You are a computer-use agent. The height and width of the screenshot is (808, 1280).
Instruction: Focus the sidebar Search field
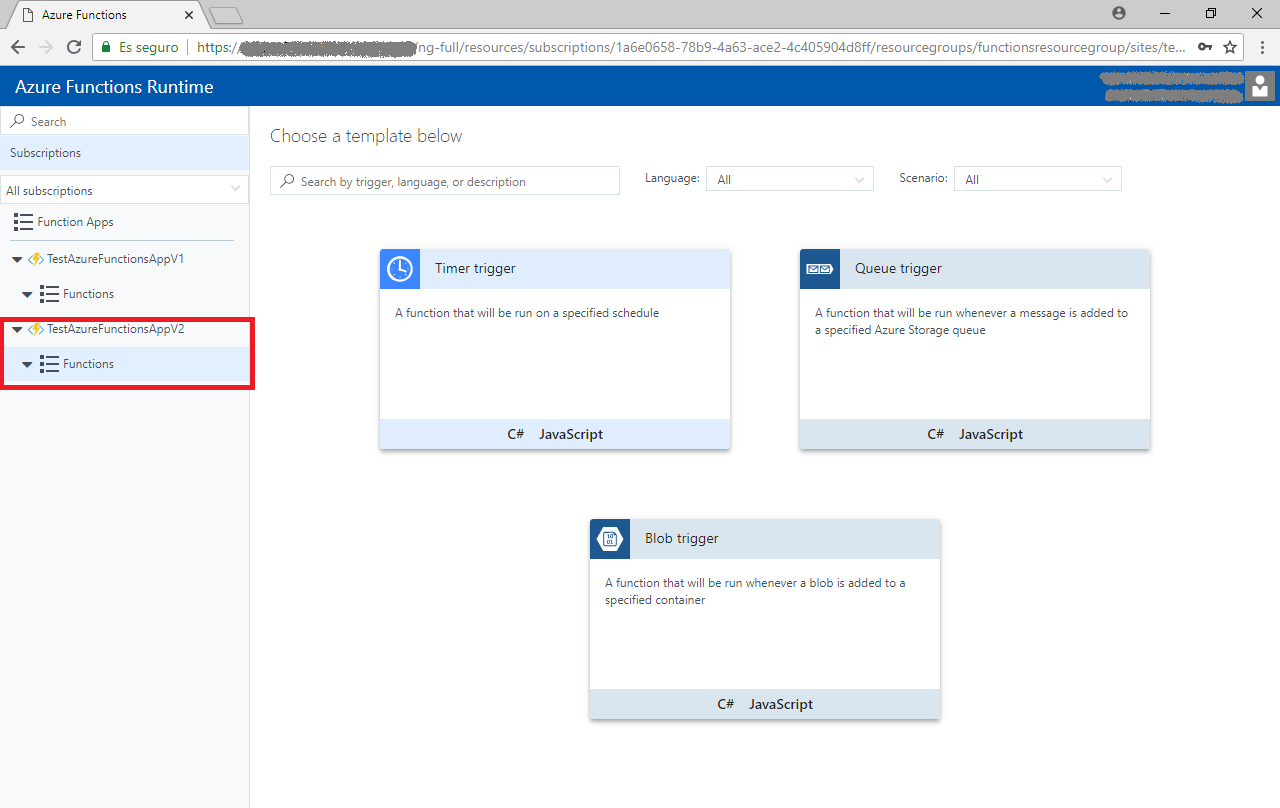pos(124,121)
